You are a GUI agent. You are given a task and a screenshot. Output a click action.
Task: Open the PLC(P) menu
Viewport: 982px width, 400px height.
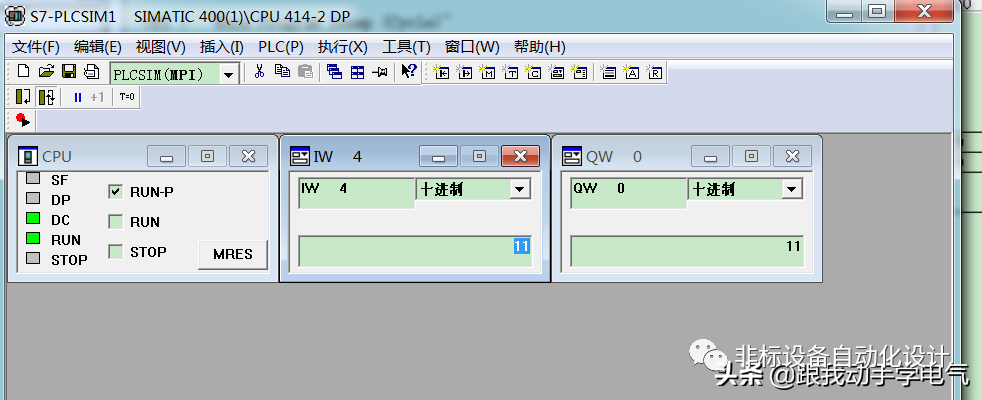(281, 47)
